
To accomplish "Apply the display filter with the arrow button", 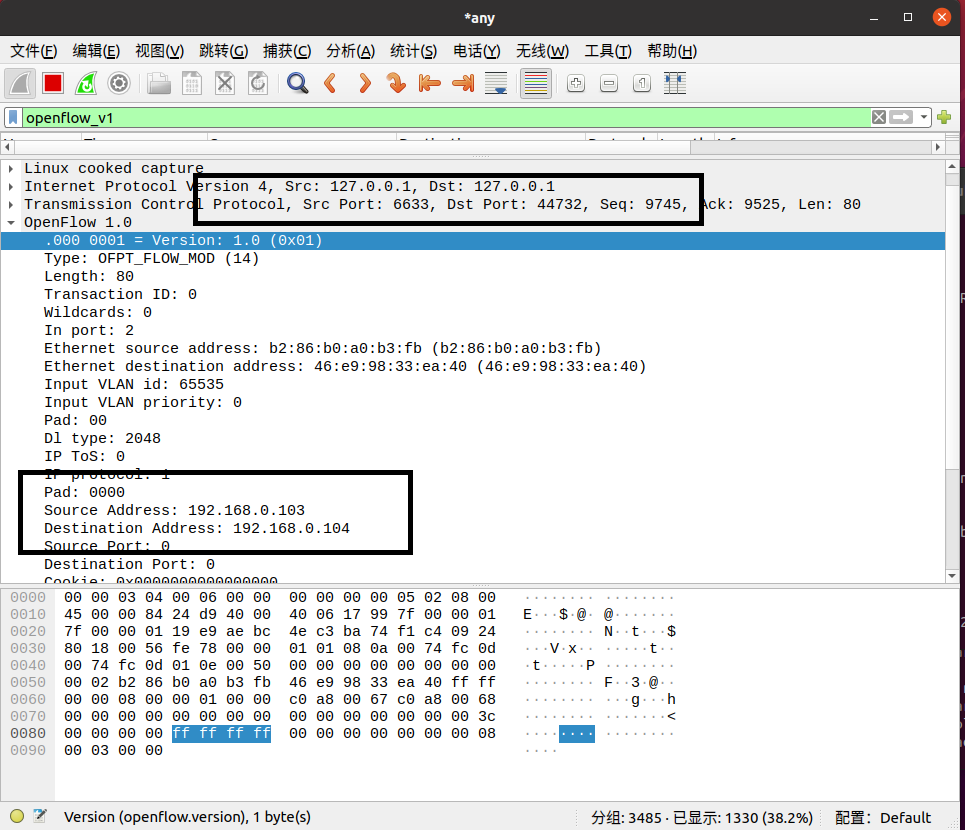I will (x=901, y=117).
